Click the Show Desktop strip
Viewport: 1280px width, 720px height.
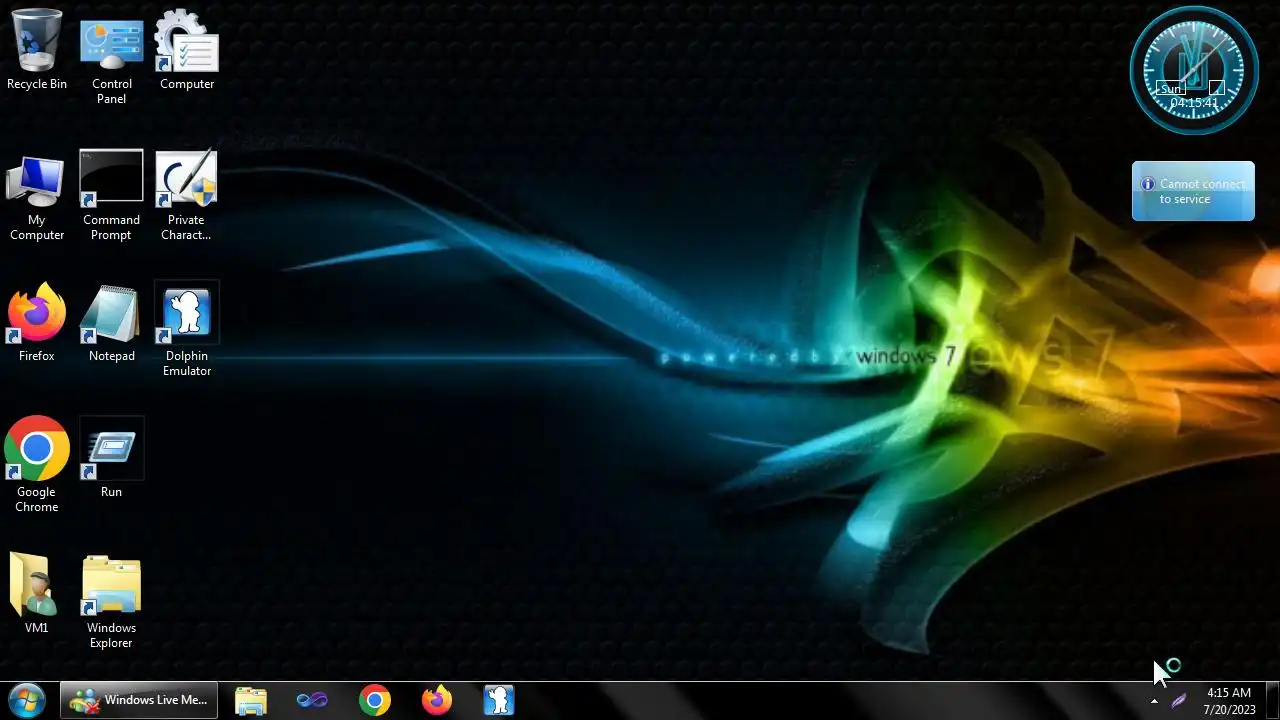point(1272,700)
